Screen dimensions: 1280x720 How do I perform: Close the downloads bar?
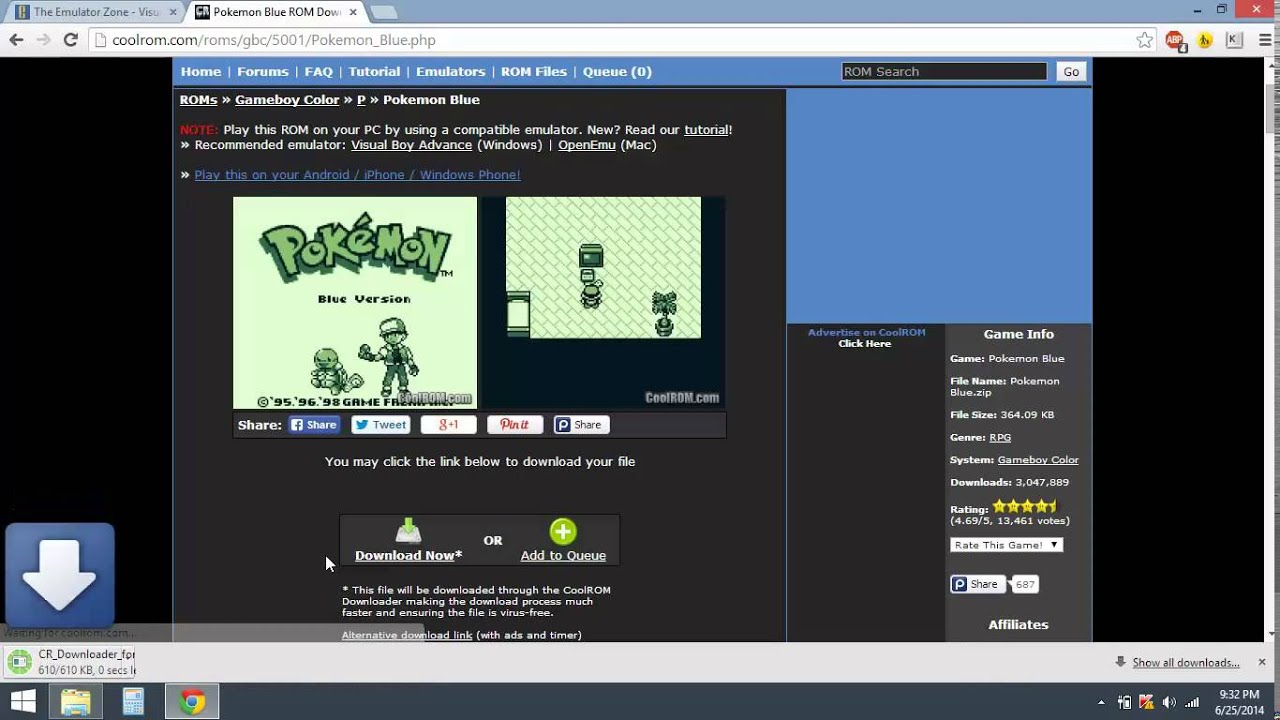coord(1262,662)
